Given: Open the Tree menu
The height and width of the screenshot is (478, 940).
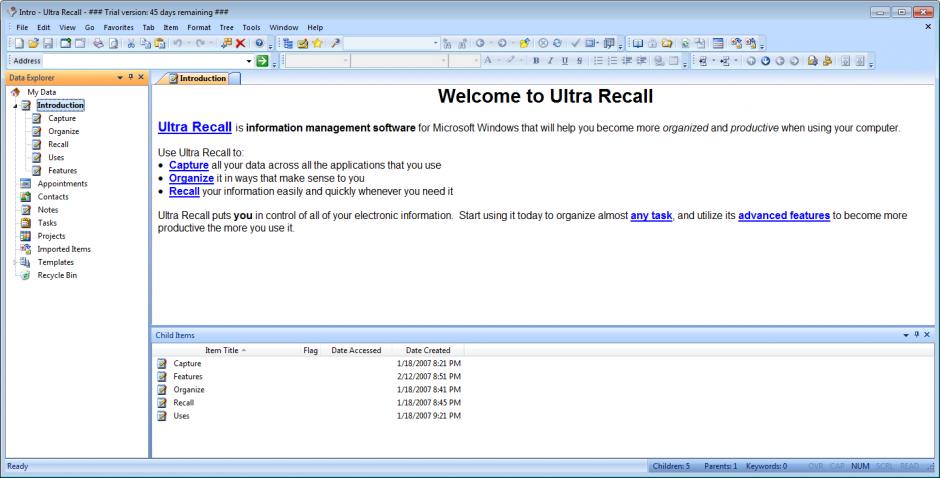Looking at the screenshot, I should click(227, 28).
